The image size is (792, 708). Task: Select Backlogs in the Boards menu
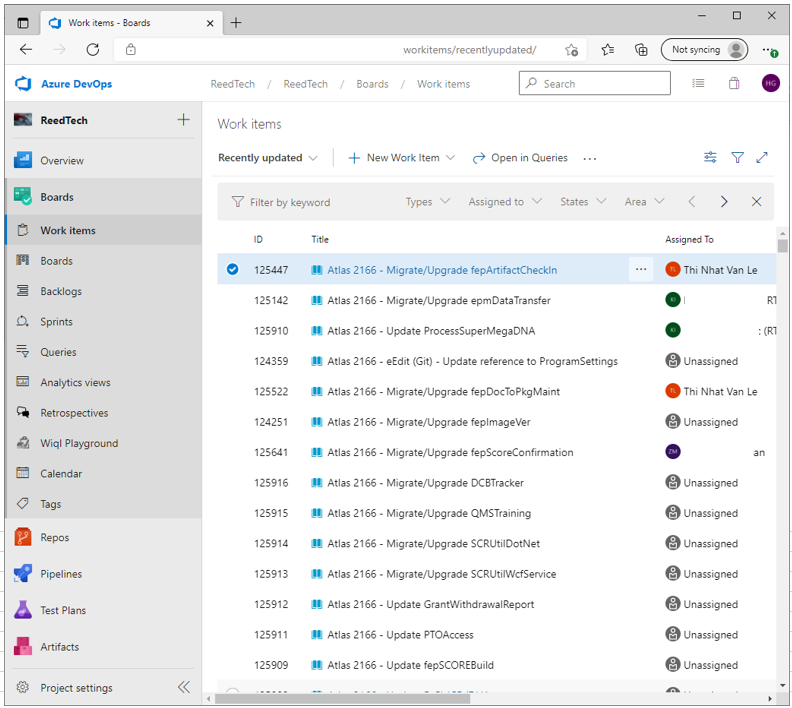[x=61, y=291]
